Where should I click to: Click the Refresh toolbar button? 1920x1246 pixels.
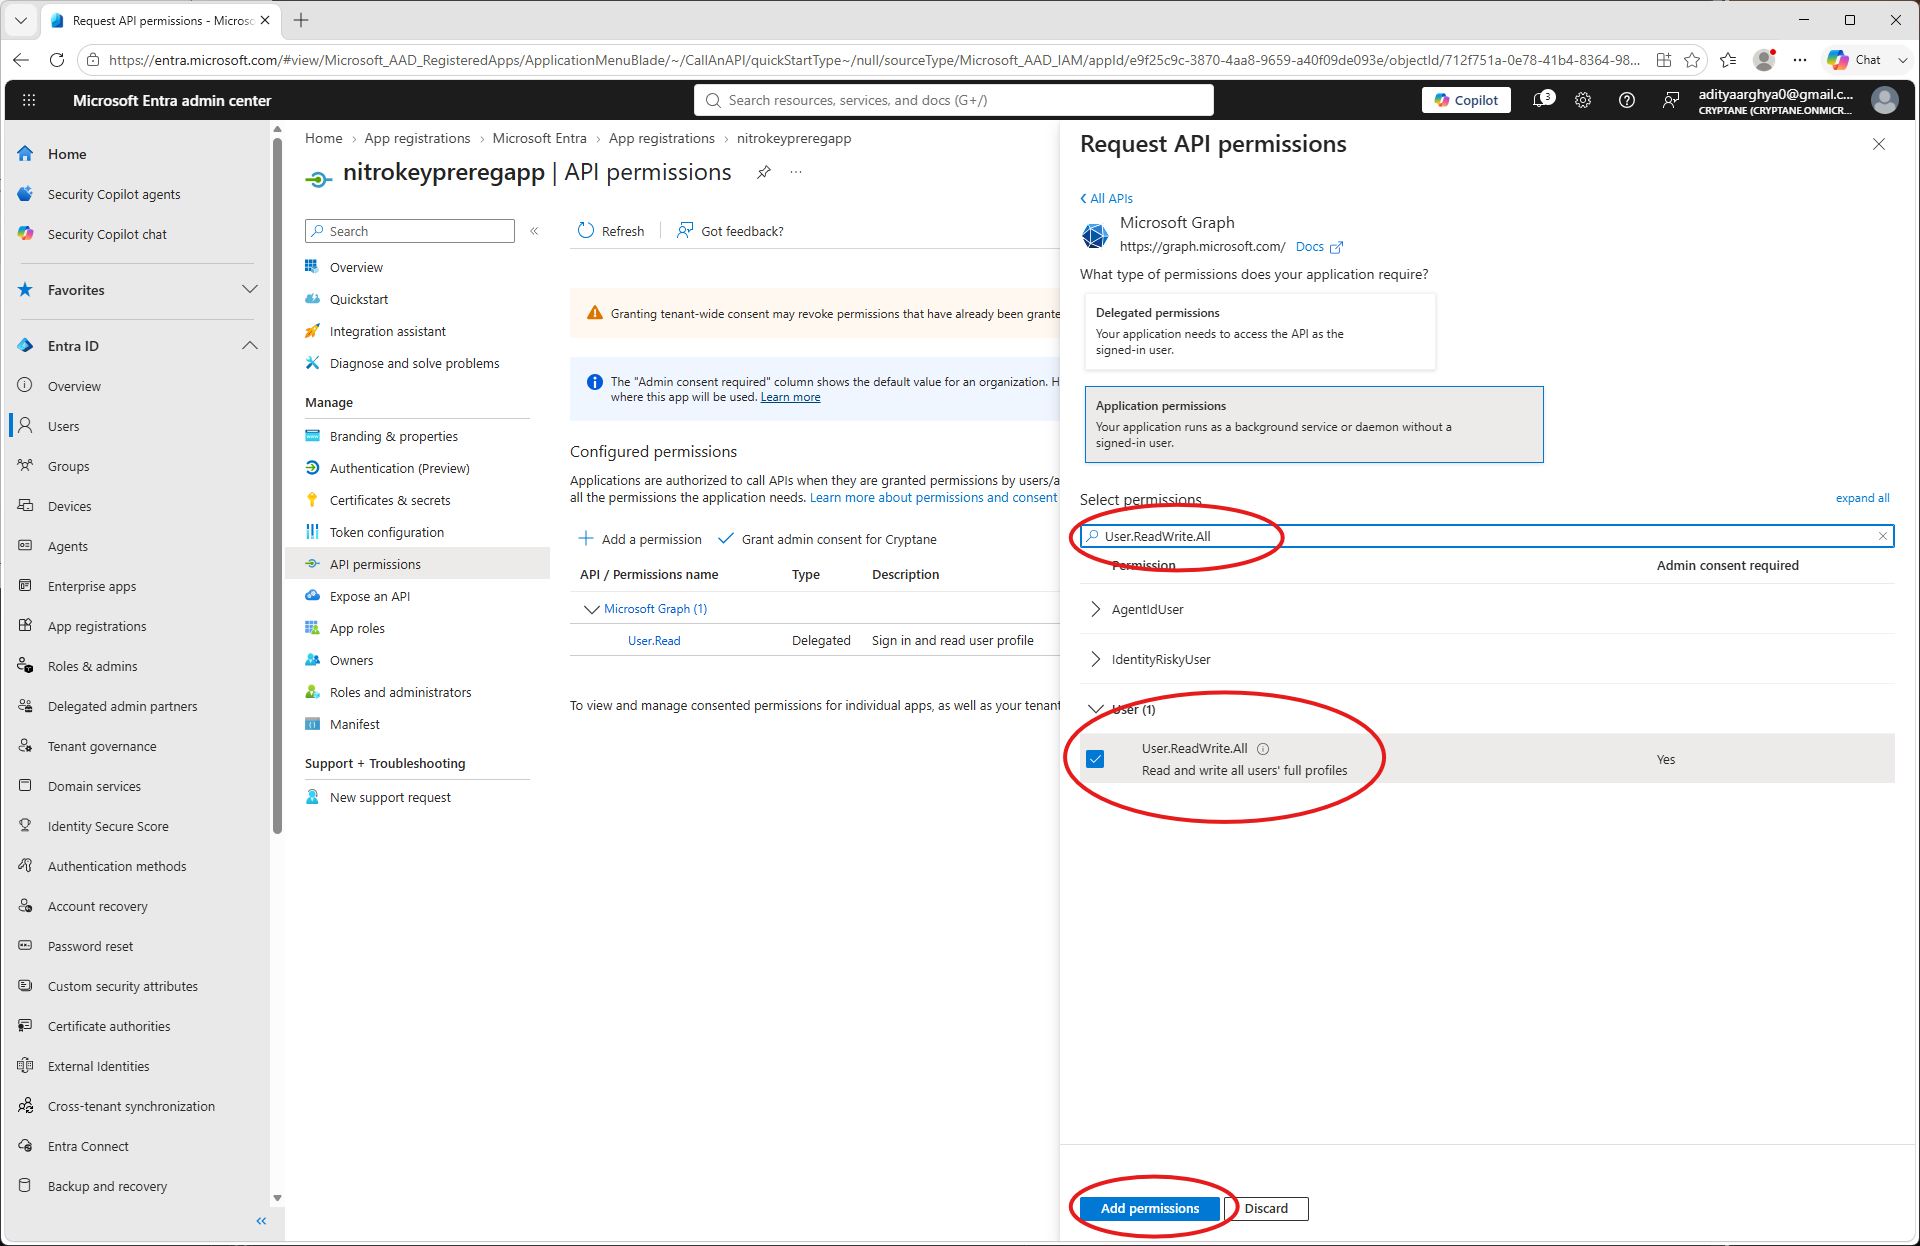611,231
